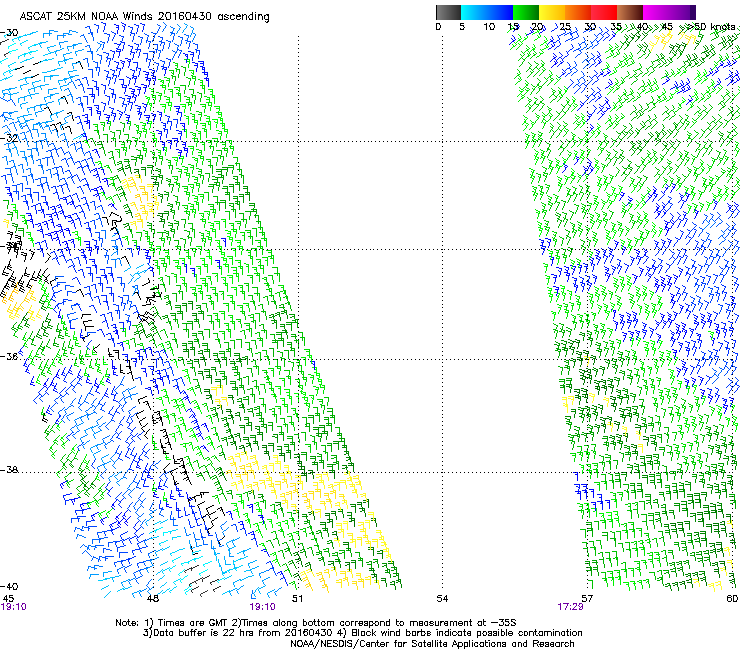This screenshot has height=650, width=740.
Task: Click the '>50 knots' legend label
Action: point(711,27)
